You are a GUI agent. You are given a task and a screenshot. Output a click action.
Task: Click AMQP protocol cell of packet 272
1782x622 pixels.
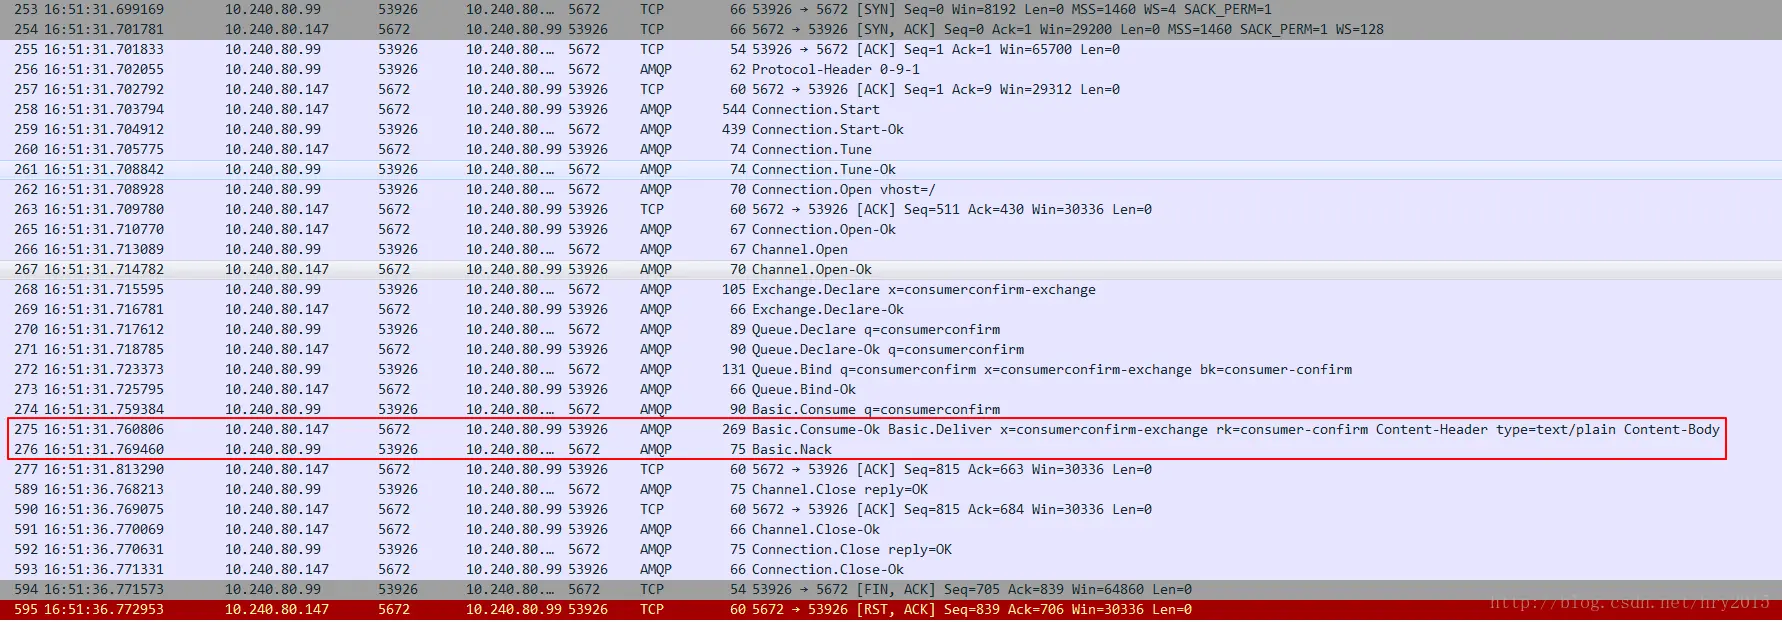[x=656, y=369]
